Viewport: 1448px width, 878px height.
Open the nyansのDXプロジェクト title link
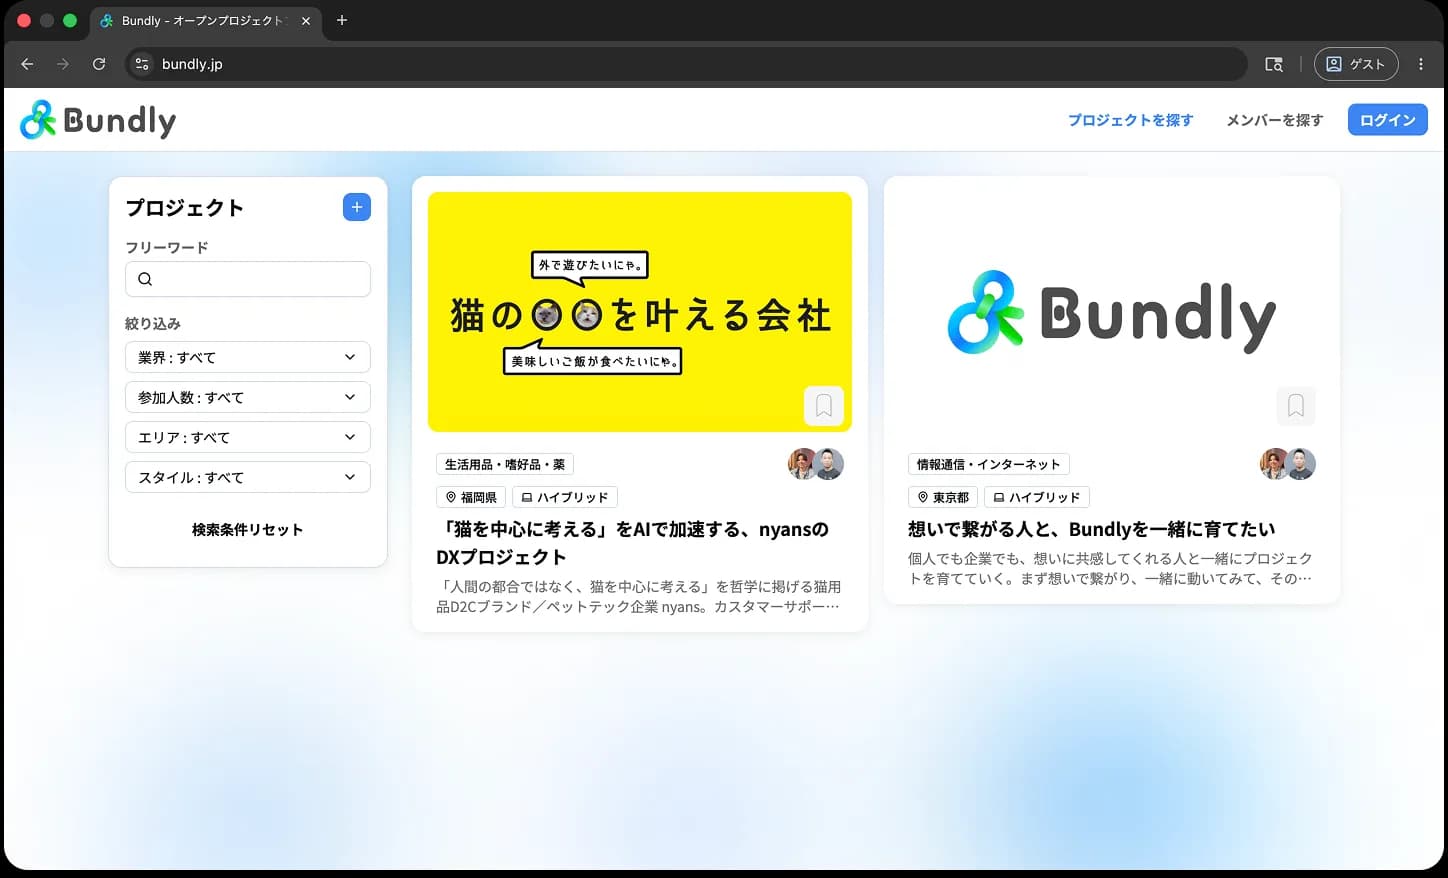click(x=632, y=543)
